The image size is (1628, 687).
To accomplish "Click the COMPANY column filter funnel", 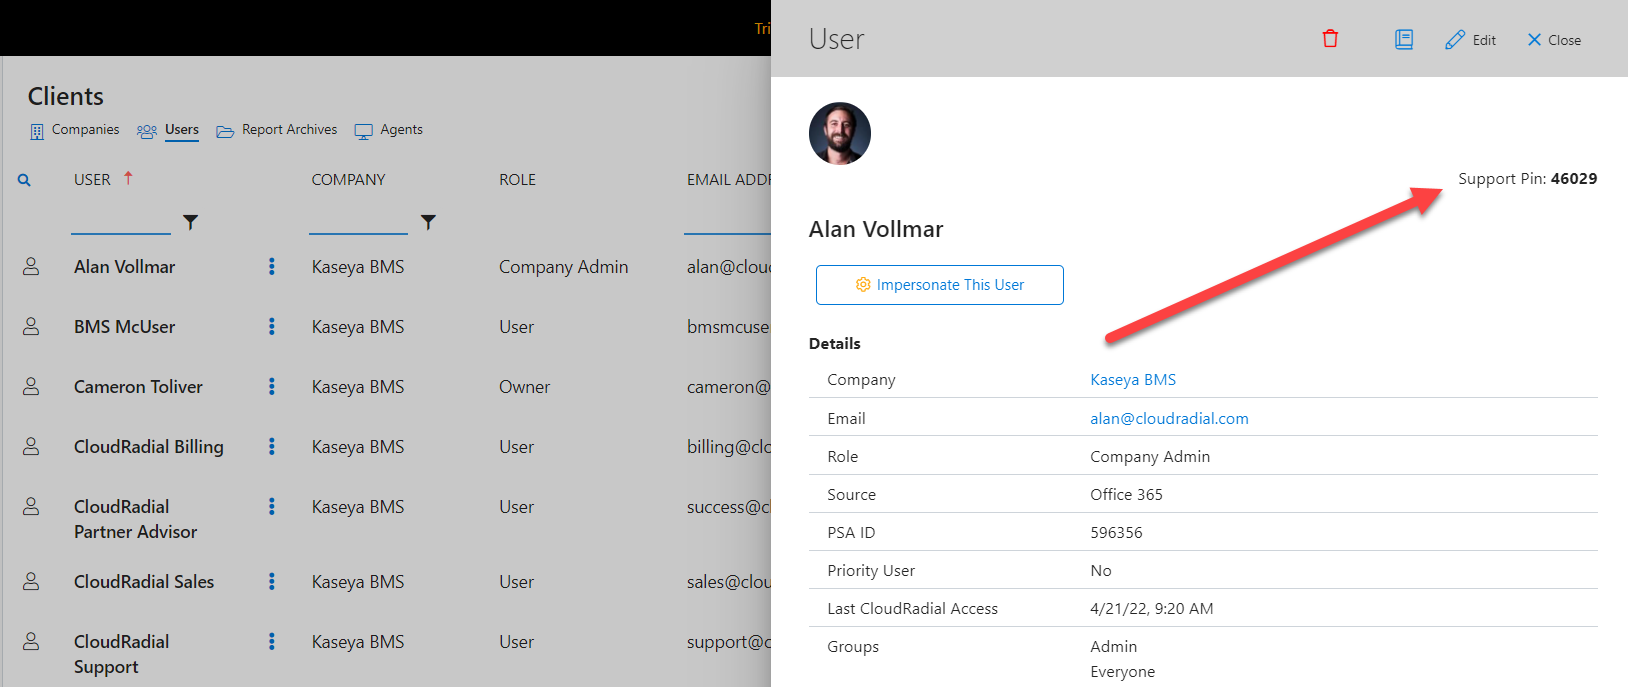I will (428, 222).
